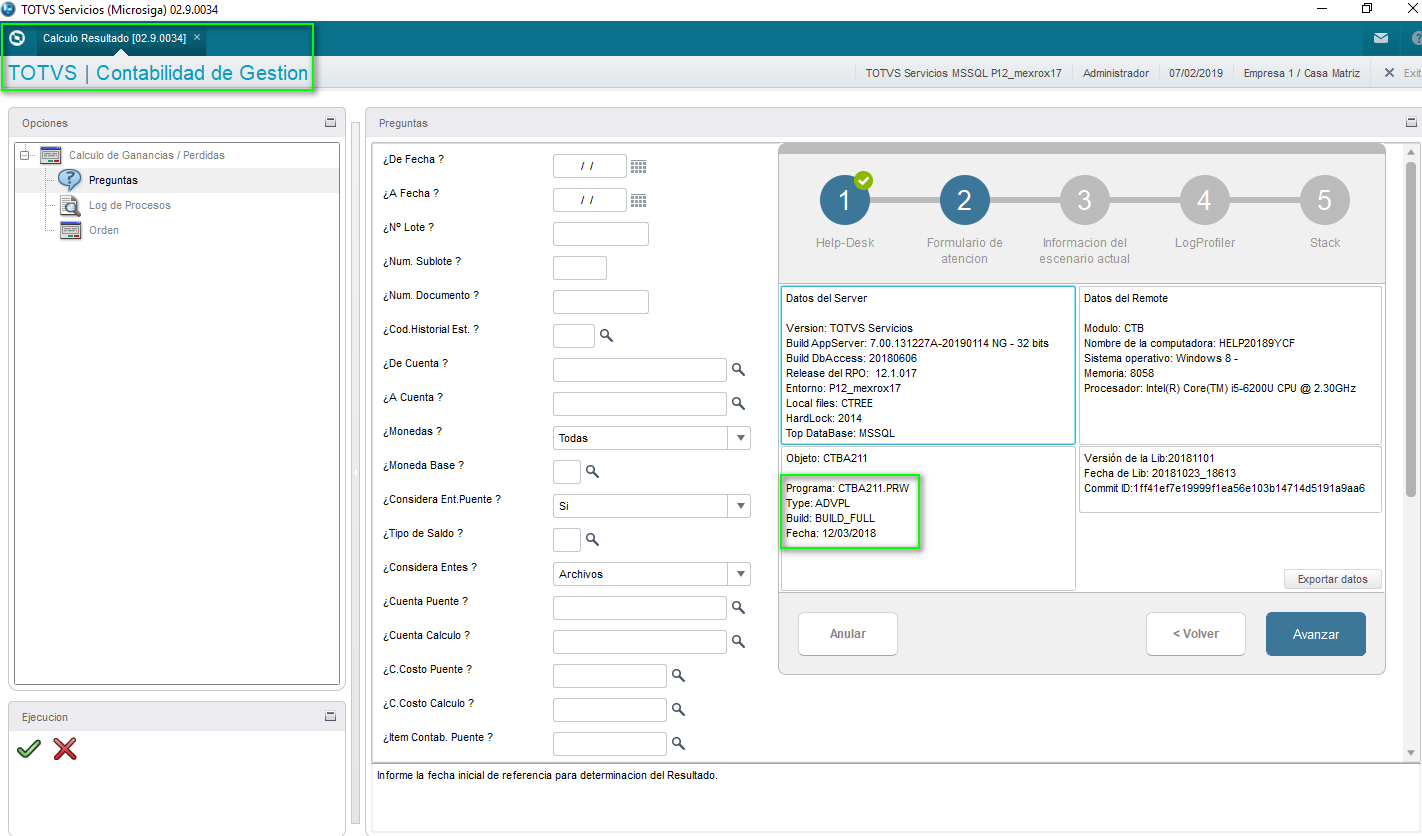Search lookup for C.Costo Puente
The width and height of the screenshot is (1422, 836).
click(x=678, y=676)
